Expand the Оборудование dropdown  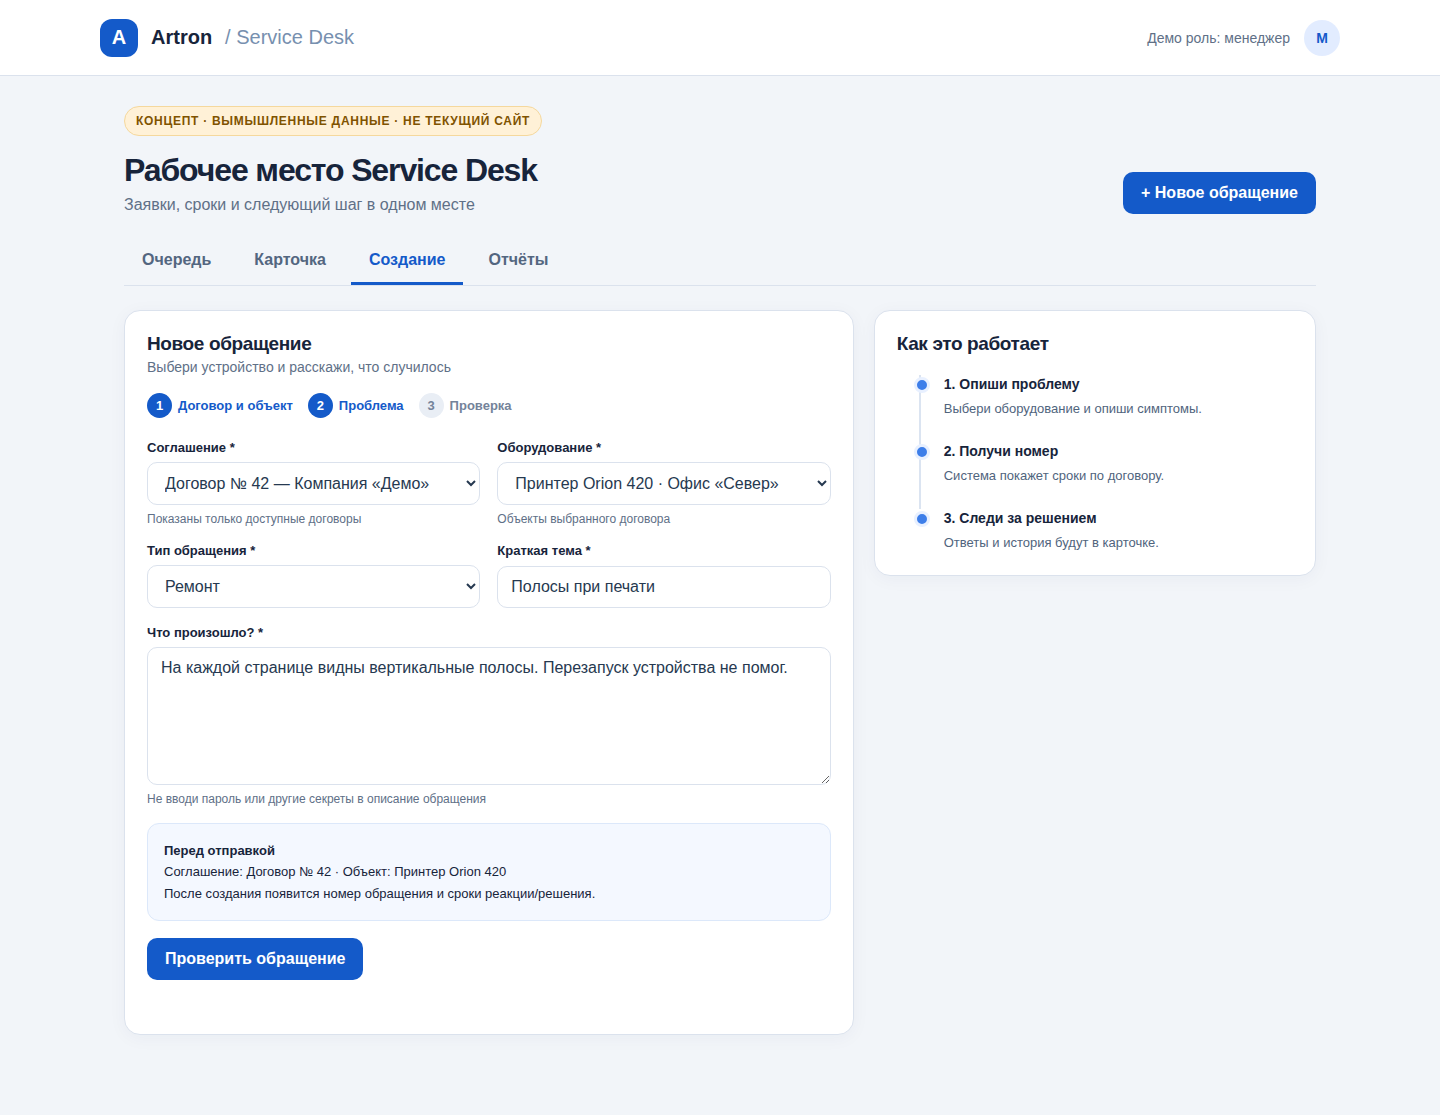664,484
